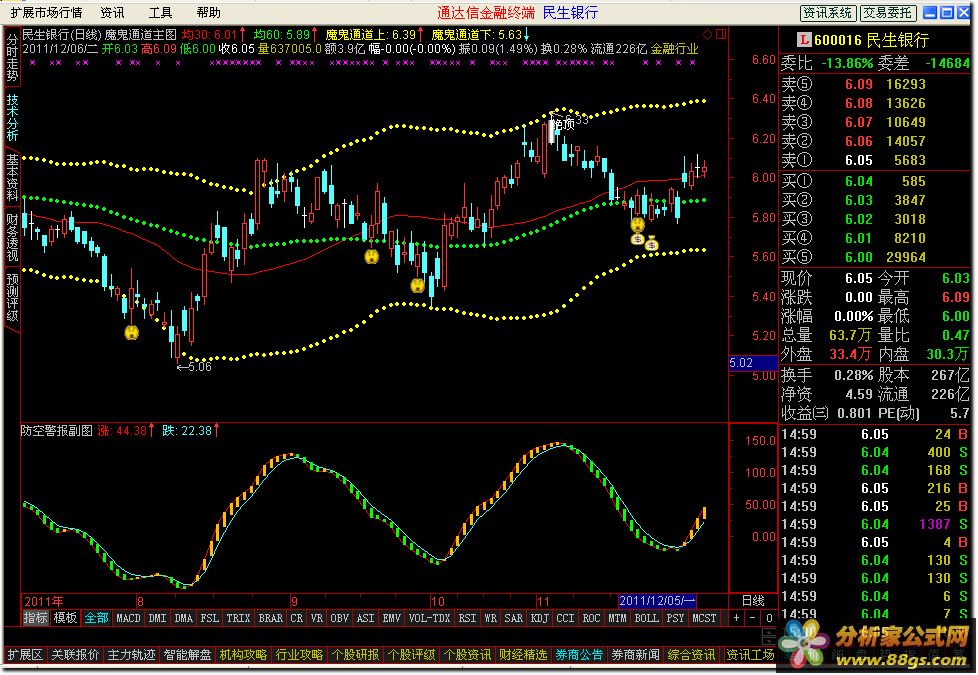Screen dimensions: 978x675
Task: Click the 2011/12/05 date marker on timeline
Action: (x=657, y=601)
